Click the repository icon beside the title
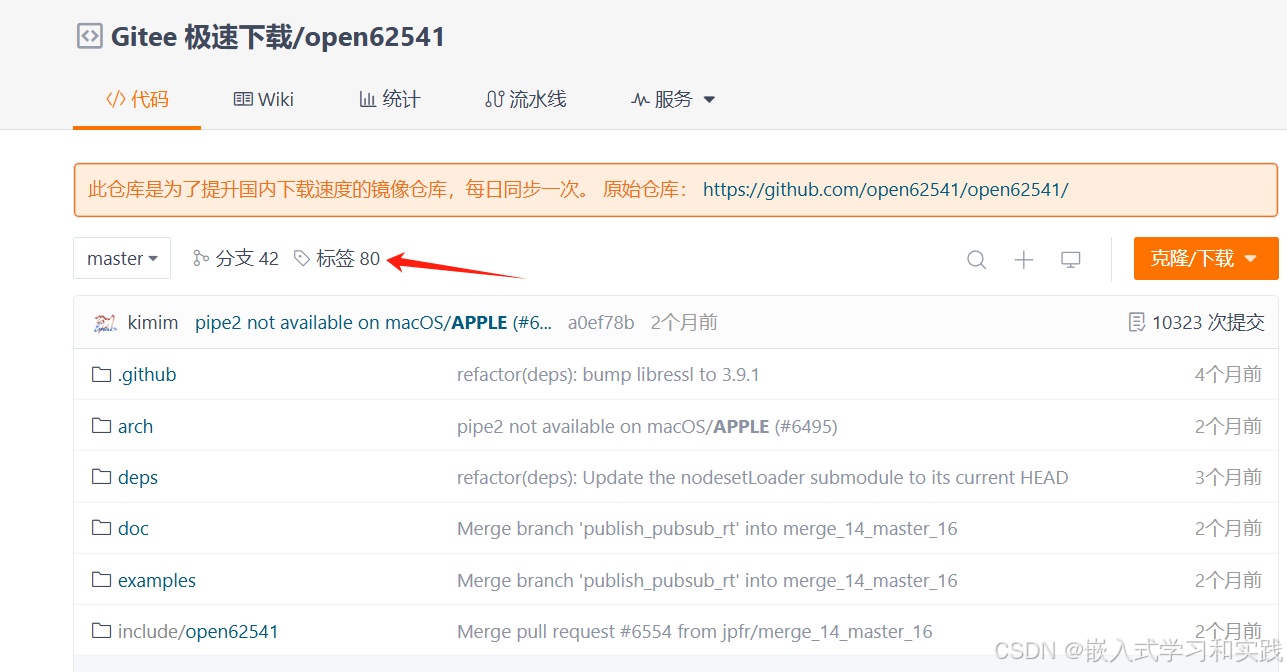Image resolution: width=1287 pixels, height=672 pixels. point(89,35)
